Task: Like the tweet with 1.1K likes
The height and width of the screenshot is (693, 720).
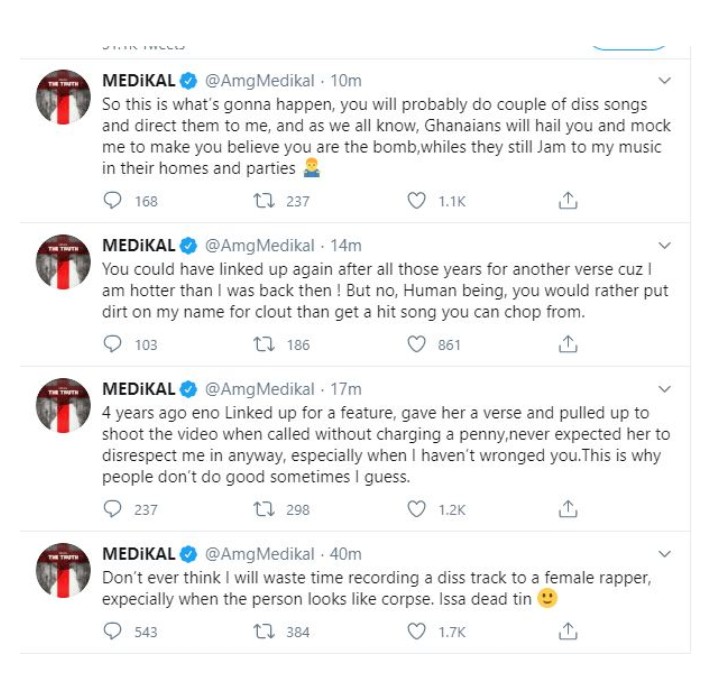Action: pos(417,201)
